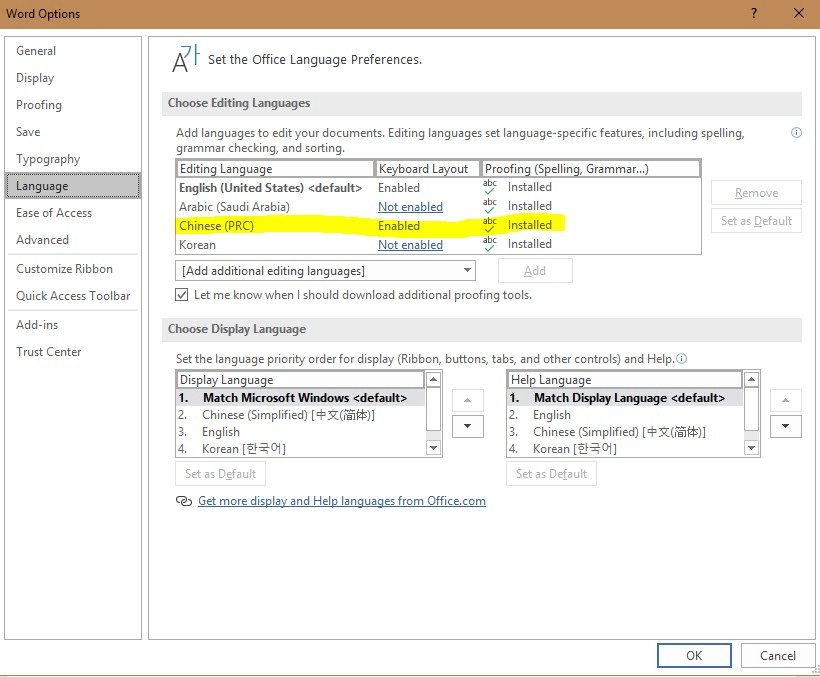Open the Advanced options category
The width and height of the screenshot is (820, 677).
point(73,240)
